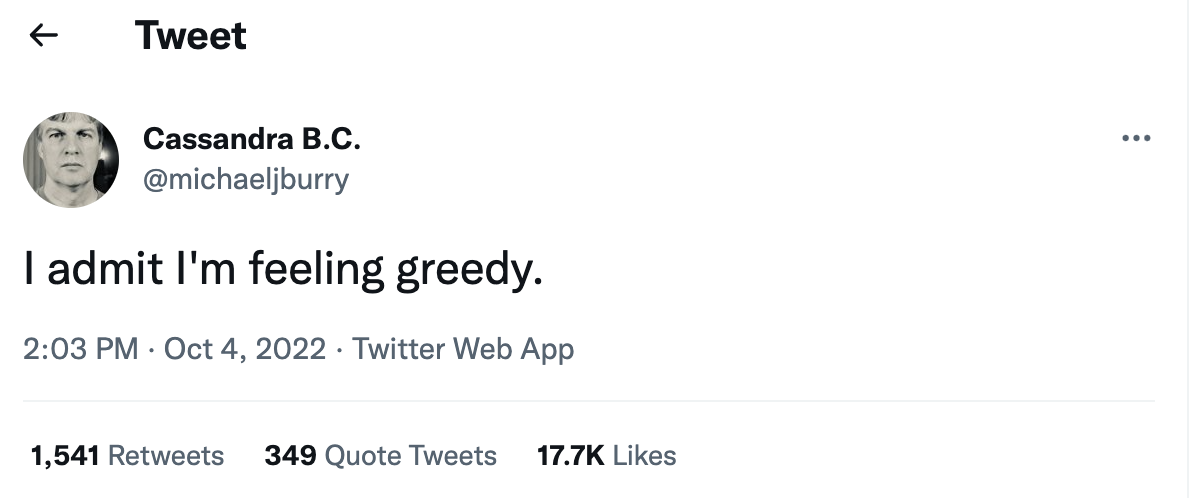Show the Likes label list
The height and width of the screenshot is (498, 1192).
[644, 456]
